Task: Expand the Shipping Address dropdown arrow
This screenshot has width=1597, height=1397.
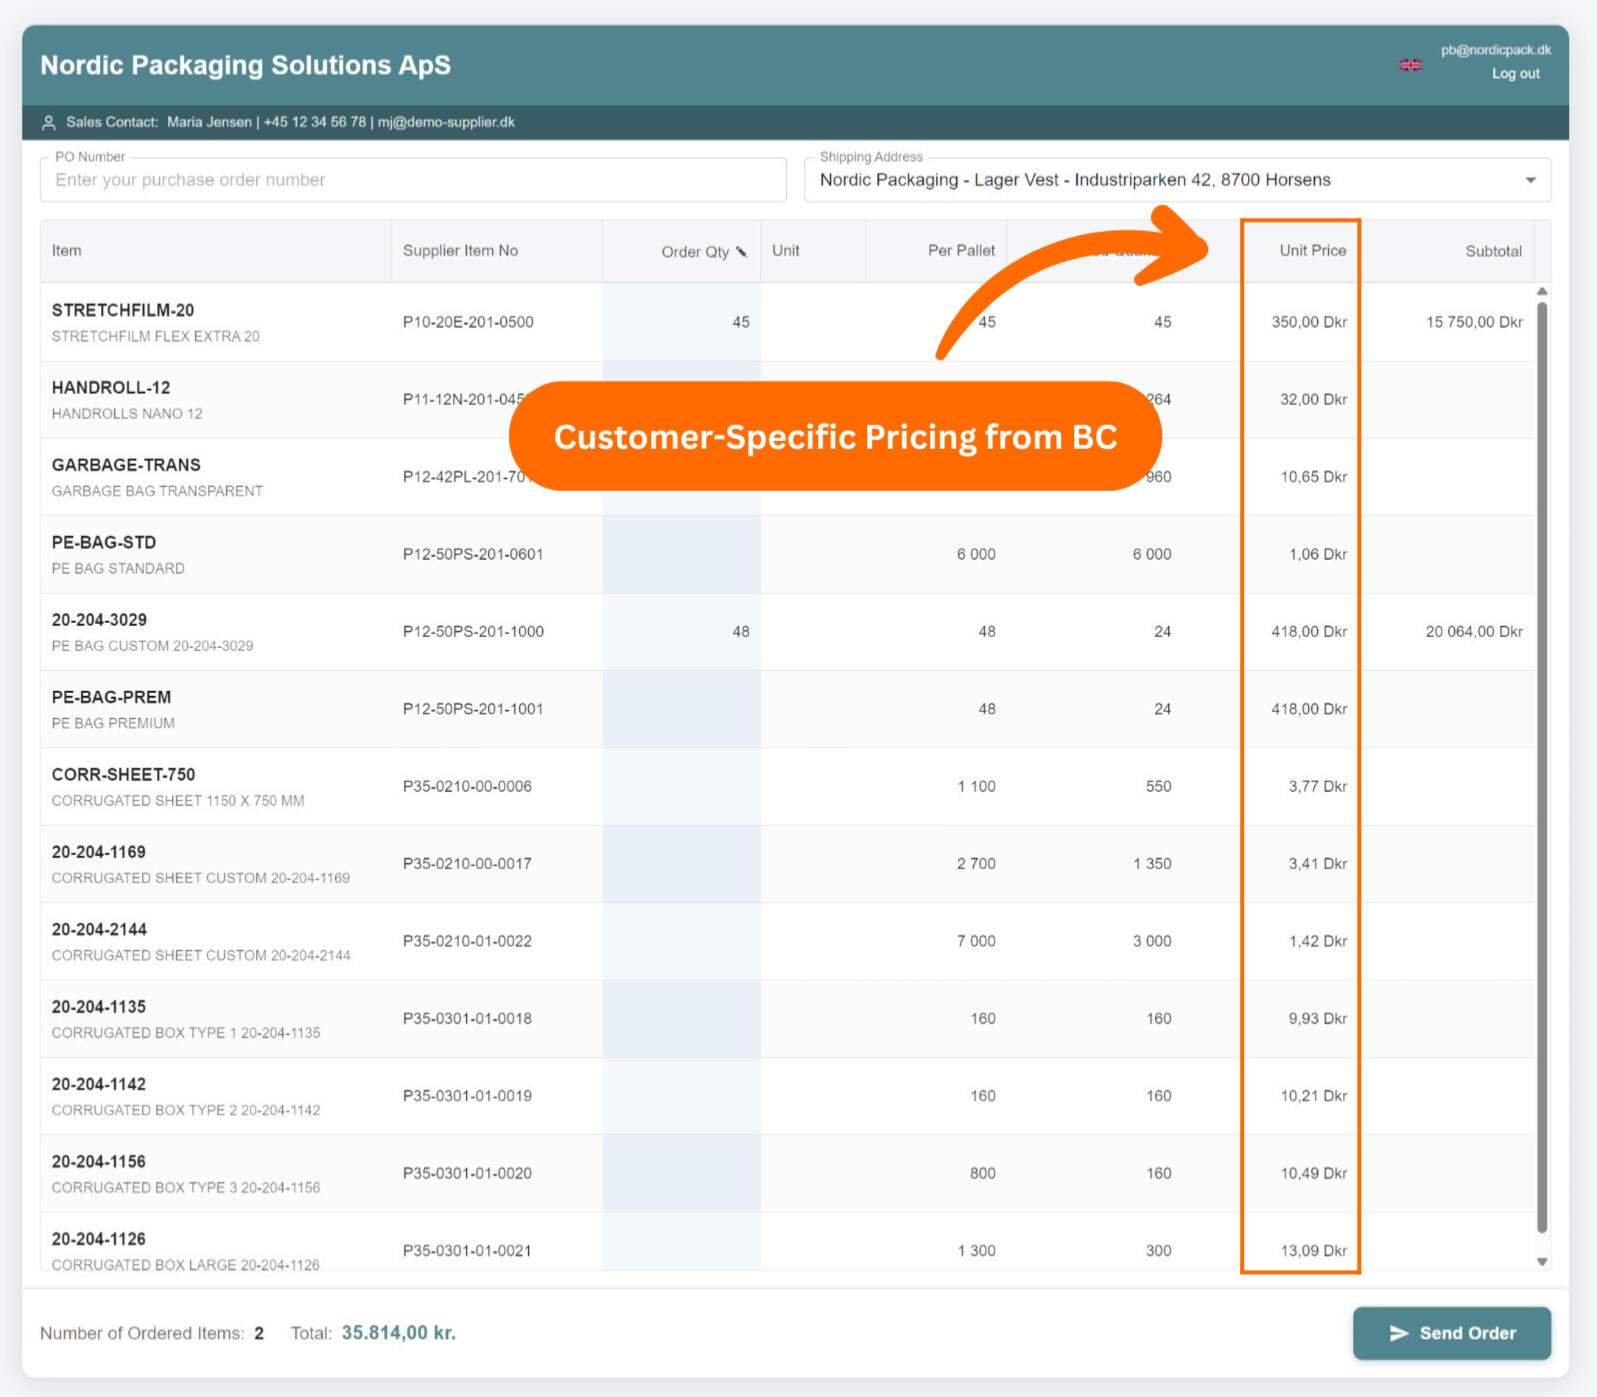Action: tap(1529, 181)
